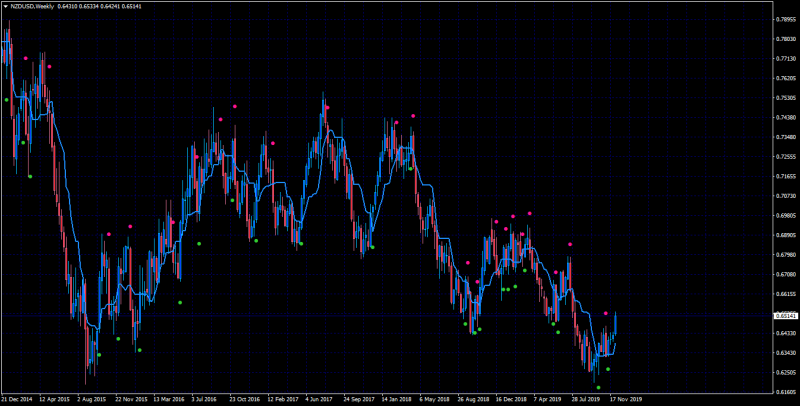Click the 0.61605 price axis label
Viewport: 800px width, 406px height.
coord(786,392)
